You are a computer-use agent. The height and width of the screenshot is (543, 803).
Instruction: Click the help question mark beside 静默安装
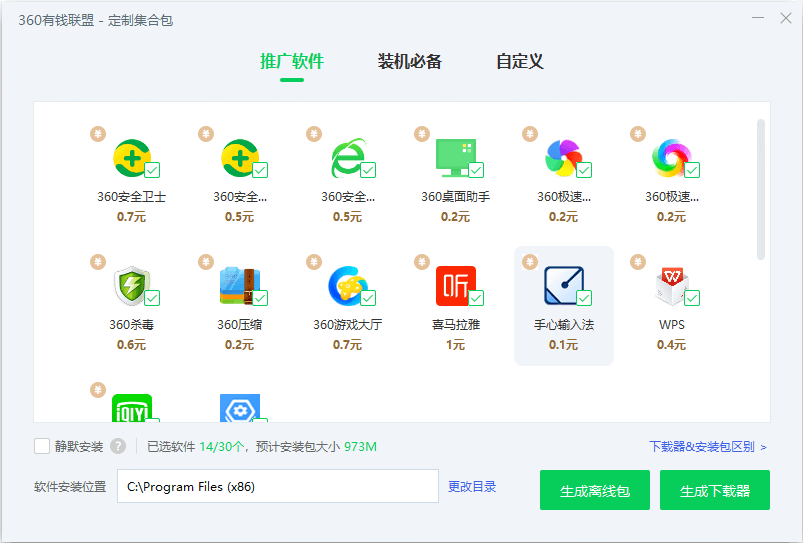click(118, 446)
